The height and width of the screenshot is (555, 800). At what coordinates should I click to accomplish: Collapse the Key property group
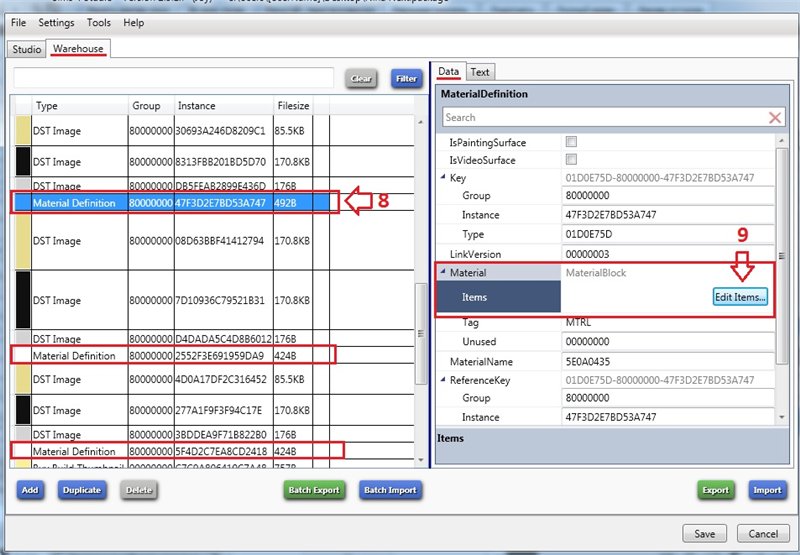[x=443, y=178]
